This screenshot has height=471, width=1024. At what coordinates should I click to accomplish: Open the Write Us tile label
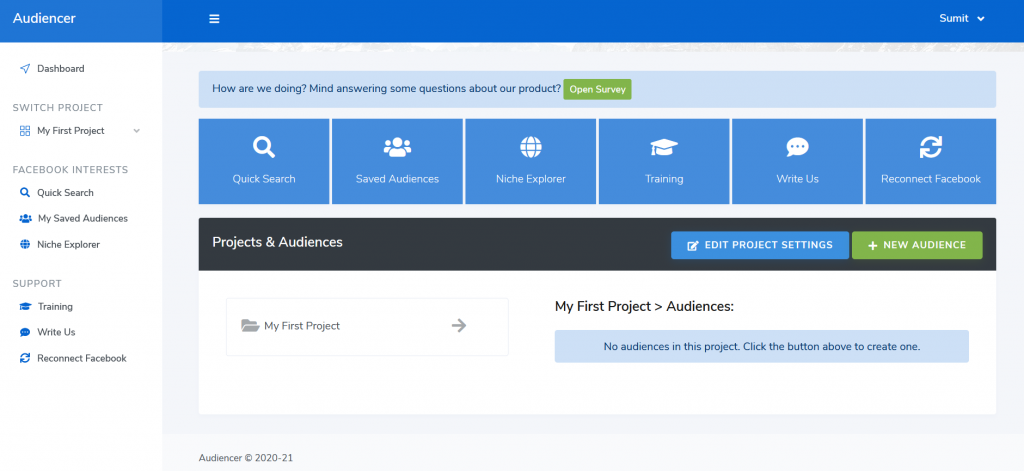coord(797,178)
